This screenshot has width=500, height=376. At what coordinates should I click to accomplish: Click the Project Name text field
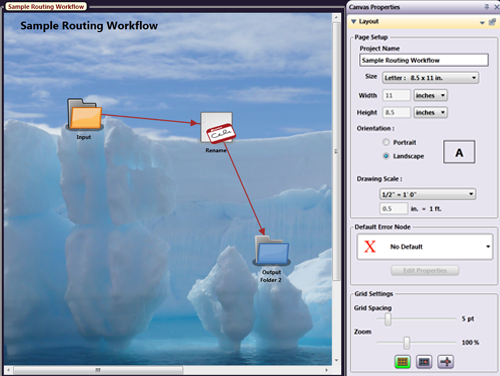click(x=424, y=60)
